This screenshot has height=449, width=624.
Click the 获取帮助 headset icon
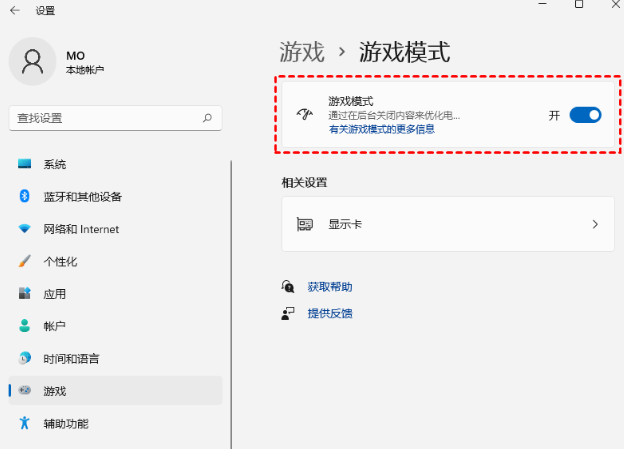point(288,286)
